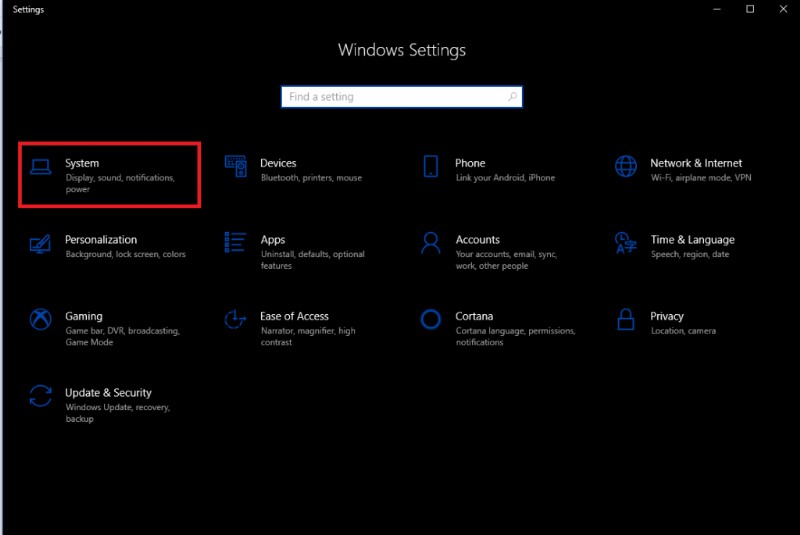Open the Network & Internet label
800x535 pixels.
pos(696,163)
